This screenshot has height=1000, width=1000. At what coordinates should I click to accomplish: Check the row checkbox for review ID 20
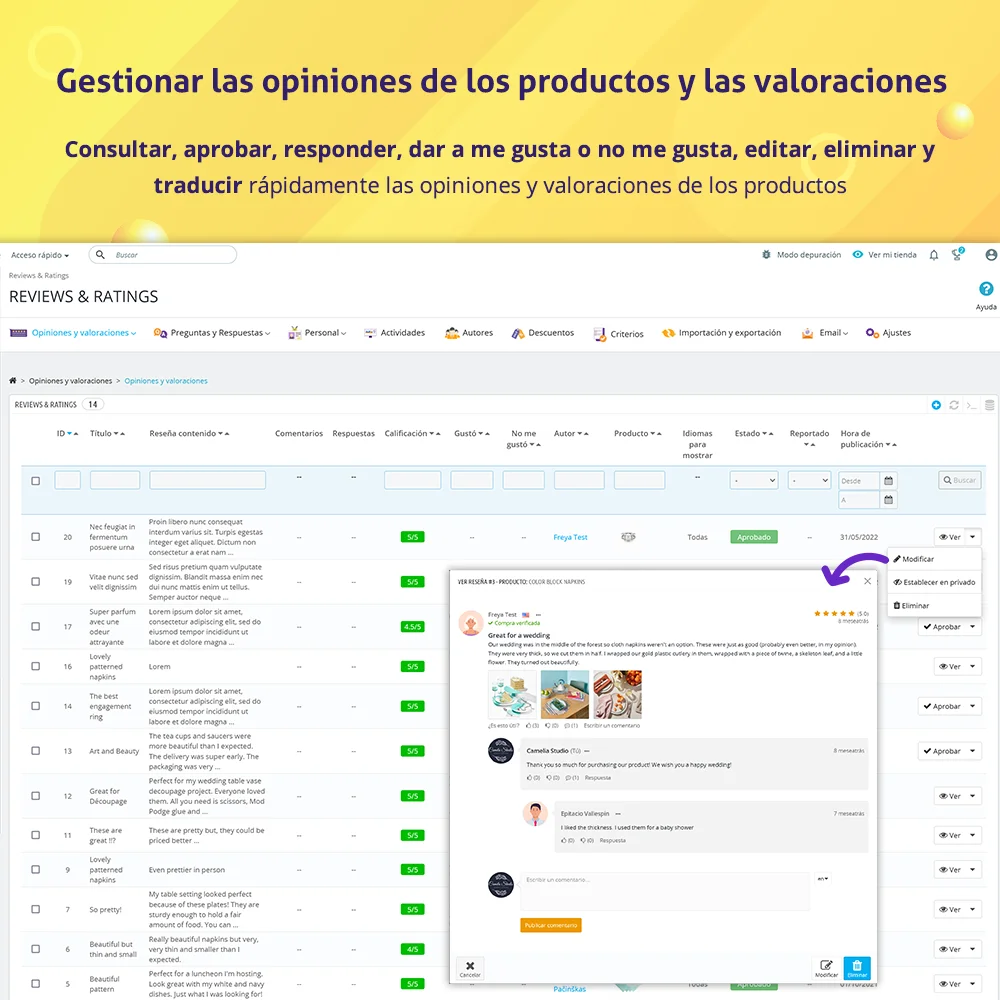coord(36,536)
